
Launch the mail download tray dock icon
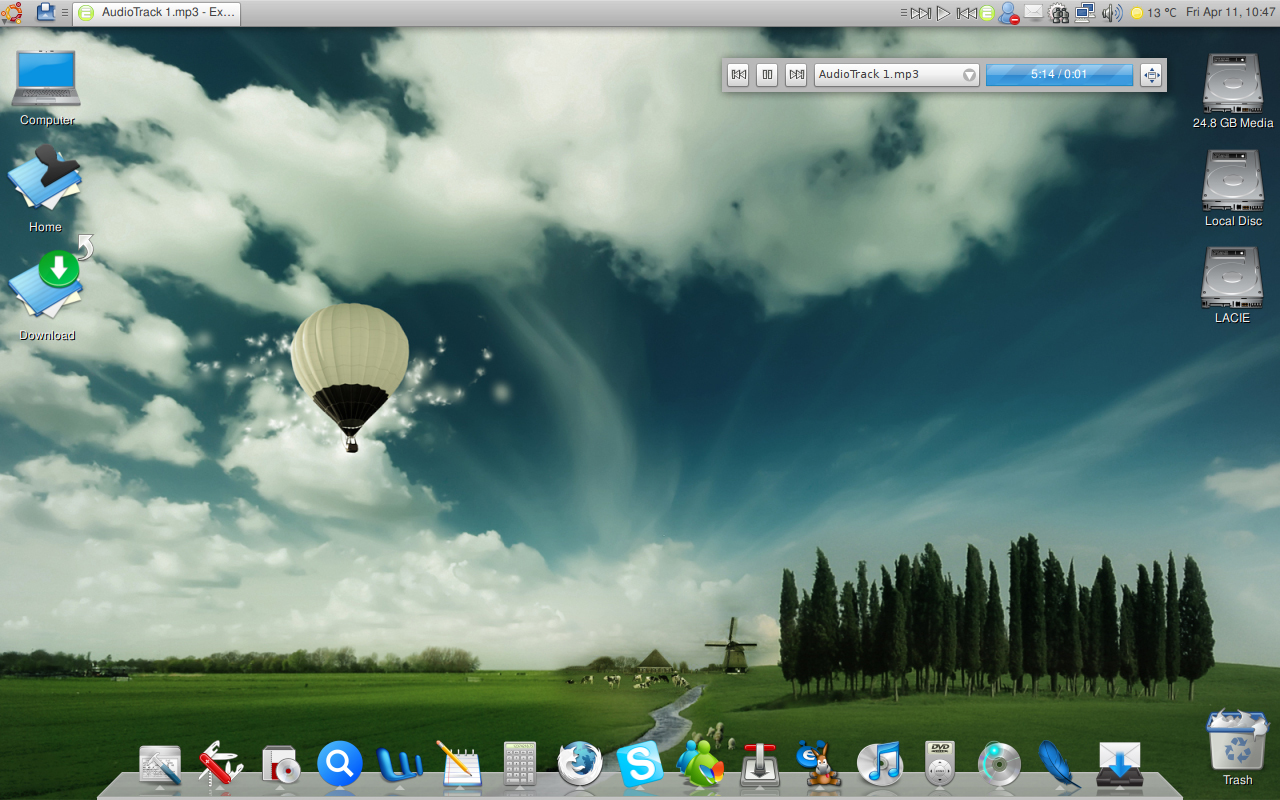[1120, 766]
